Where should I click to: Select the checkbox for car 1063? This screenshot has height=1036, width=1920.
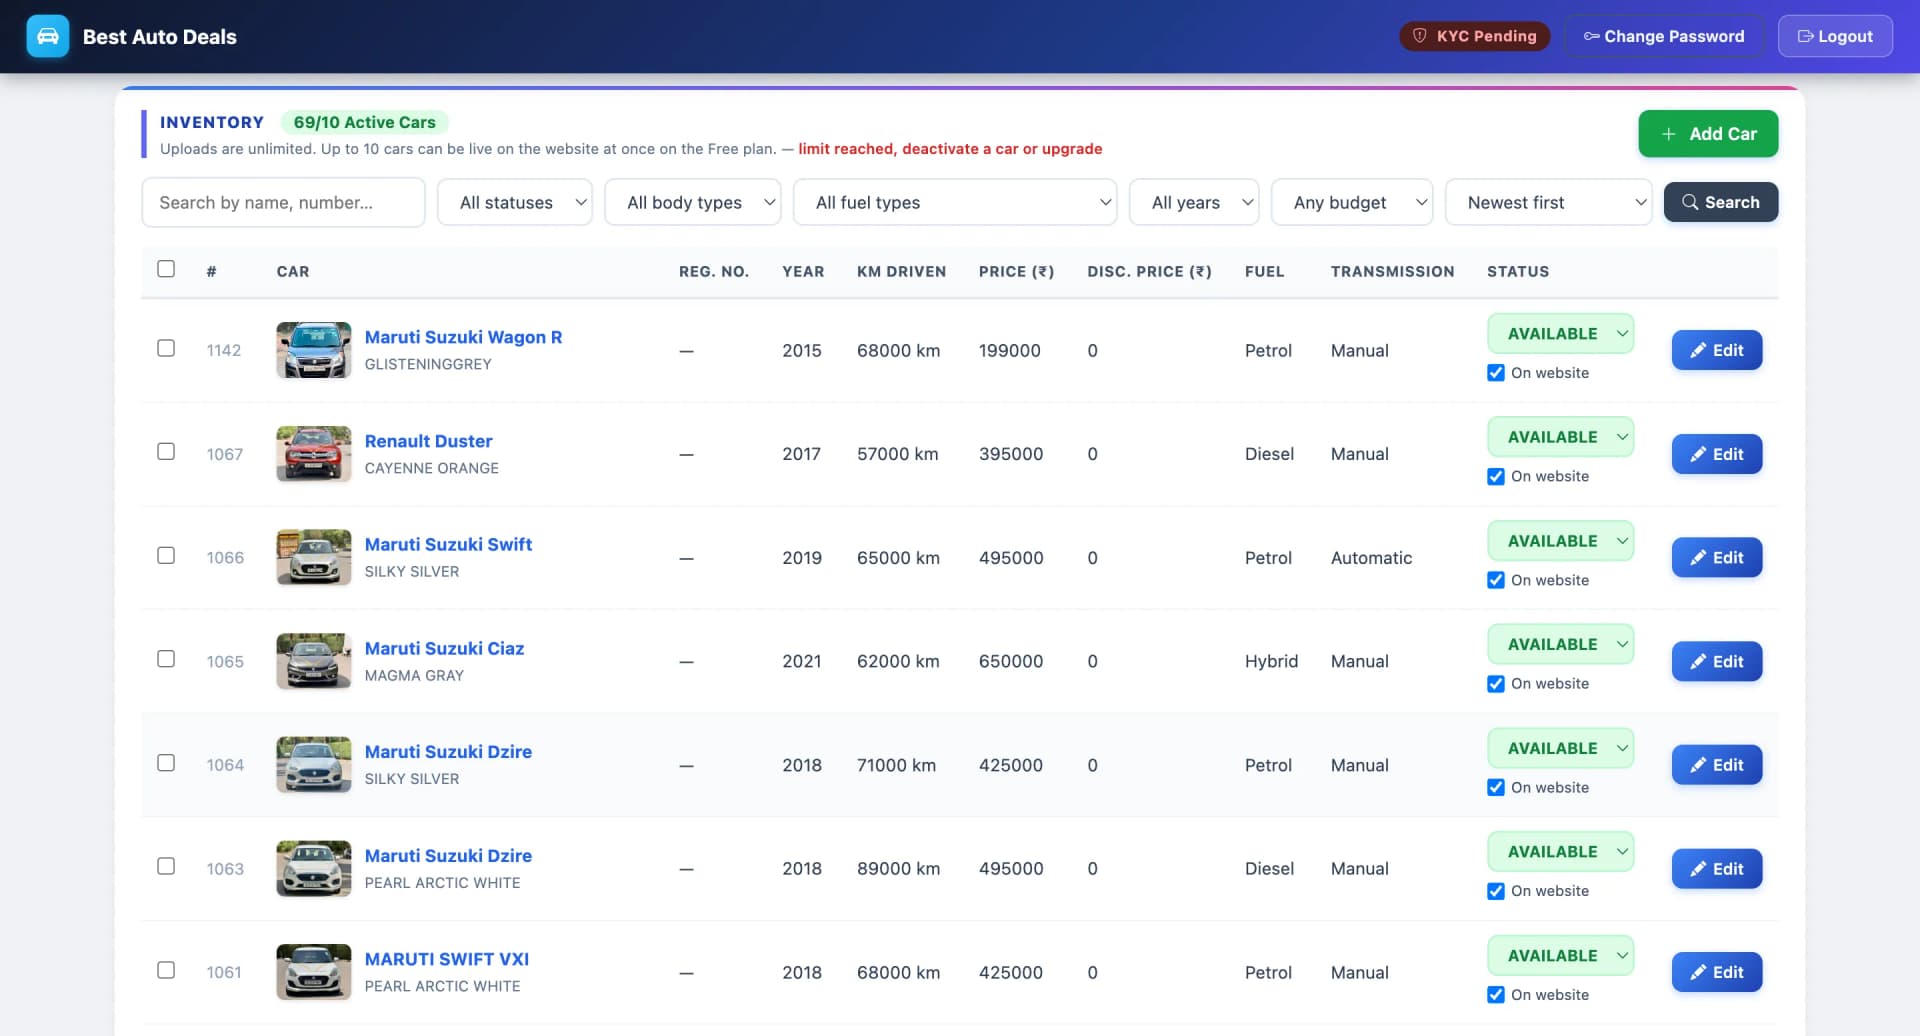pos(166,867)
